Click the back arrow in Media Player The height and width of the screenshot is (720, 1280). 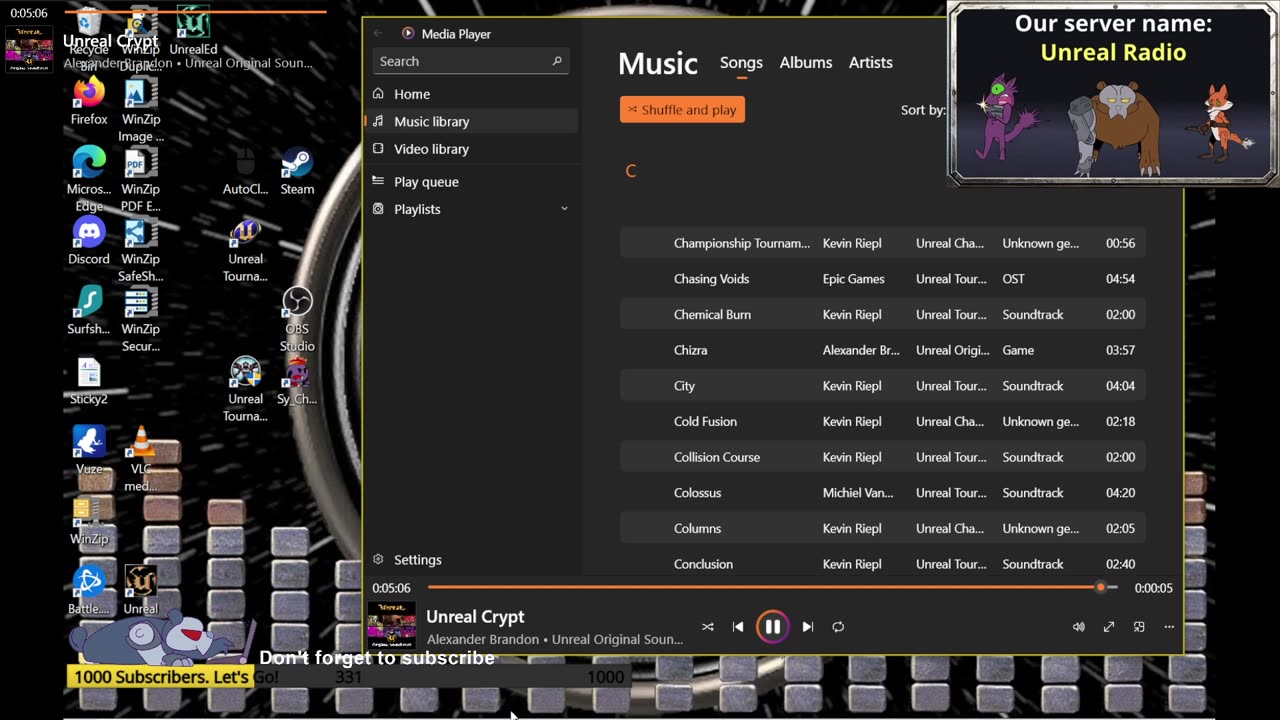point(378,34)
